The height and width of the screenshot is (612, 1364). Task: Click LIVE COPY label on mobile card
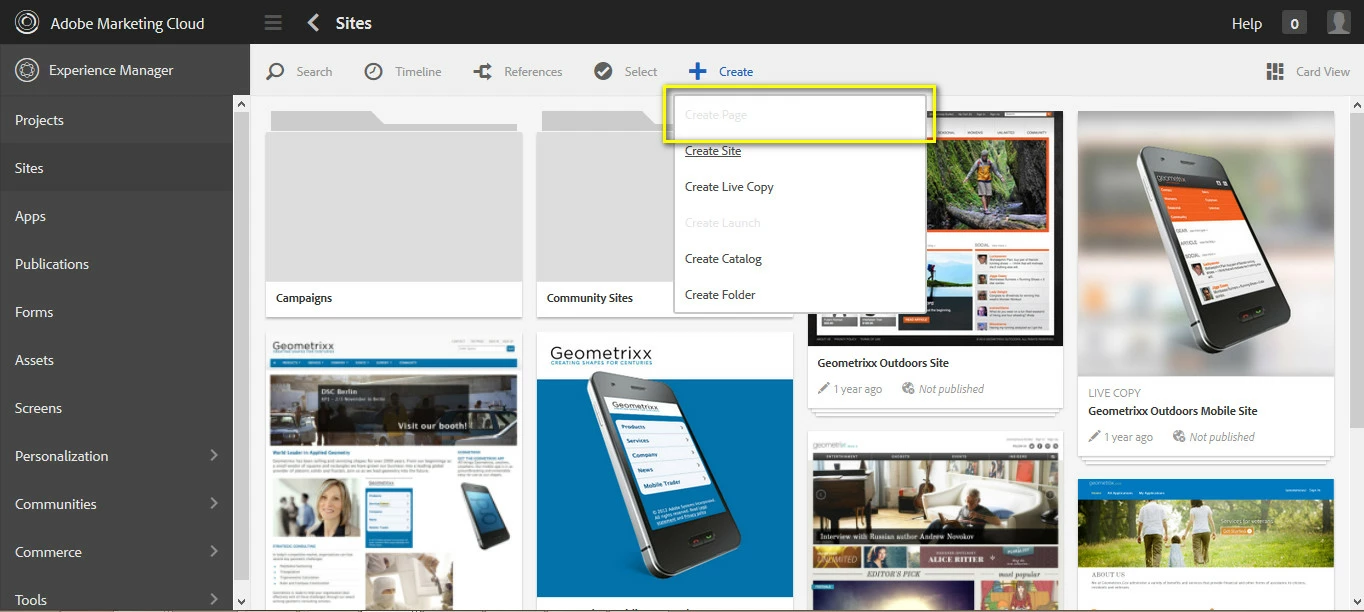[1115, 393]
